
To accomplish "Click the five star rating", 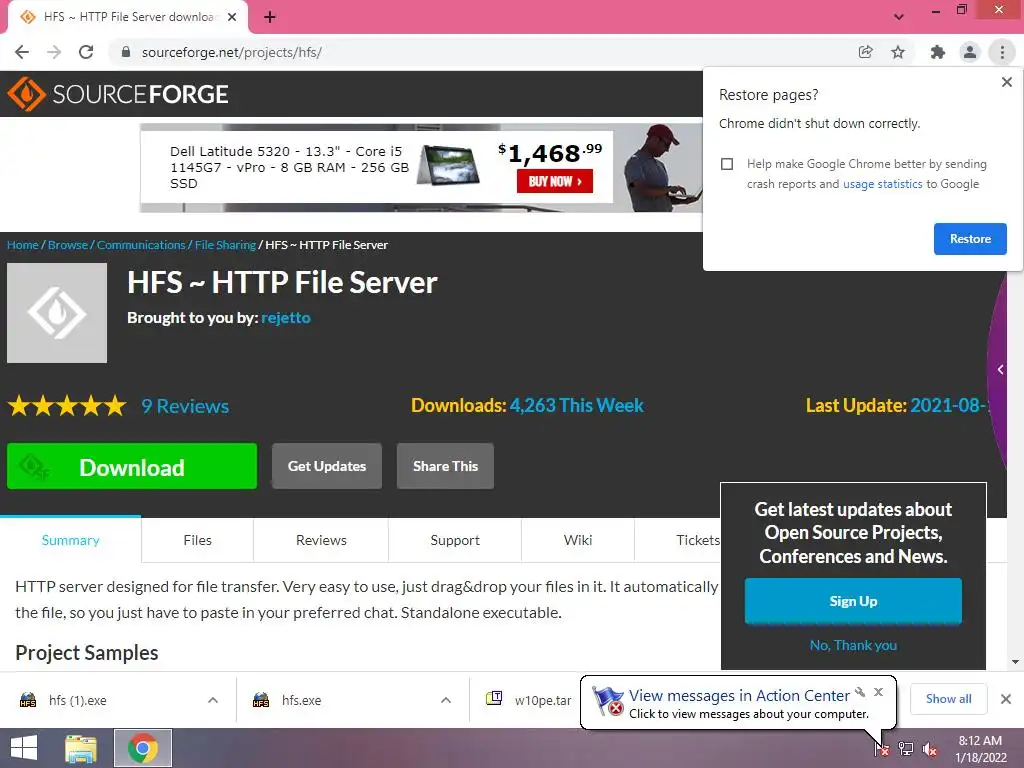I will pyautogui.click(x=67, y=406).
